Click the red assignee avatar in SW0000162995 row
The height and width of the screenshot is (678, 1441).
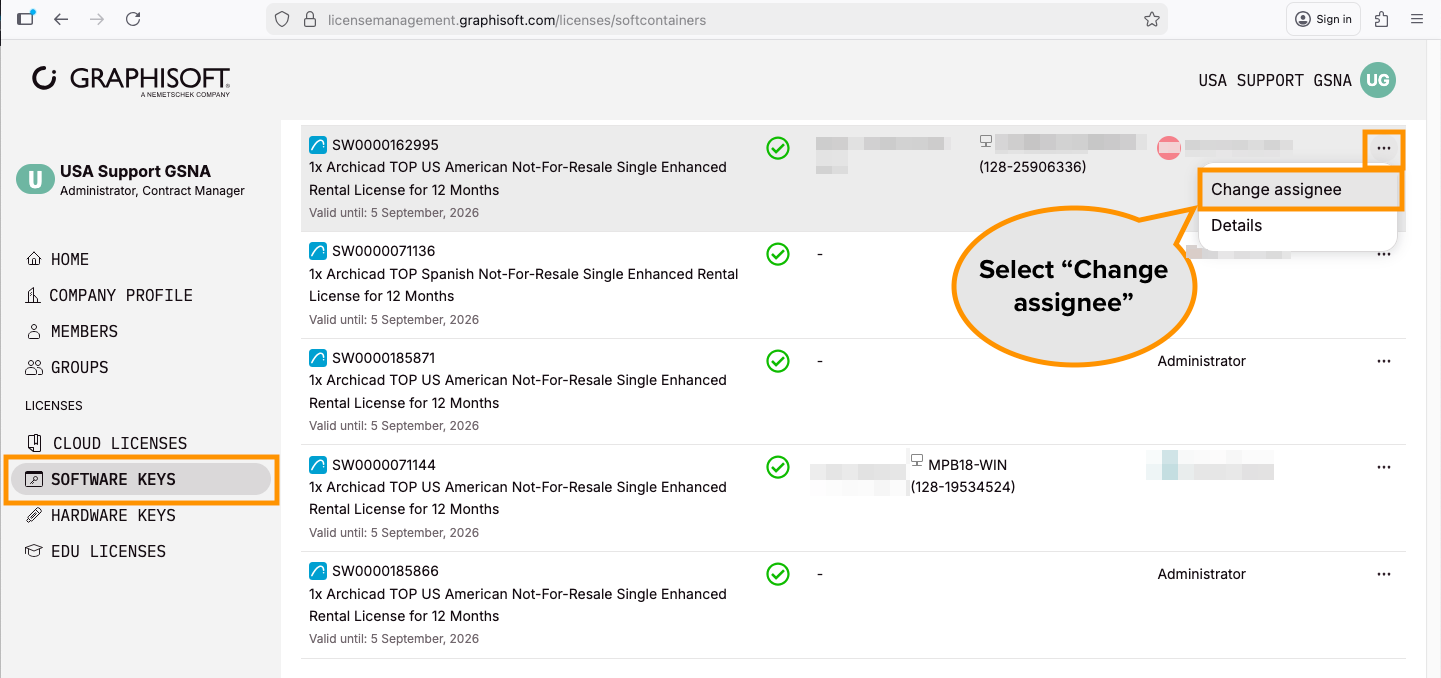(1169, 148)
